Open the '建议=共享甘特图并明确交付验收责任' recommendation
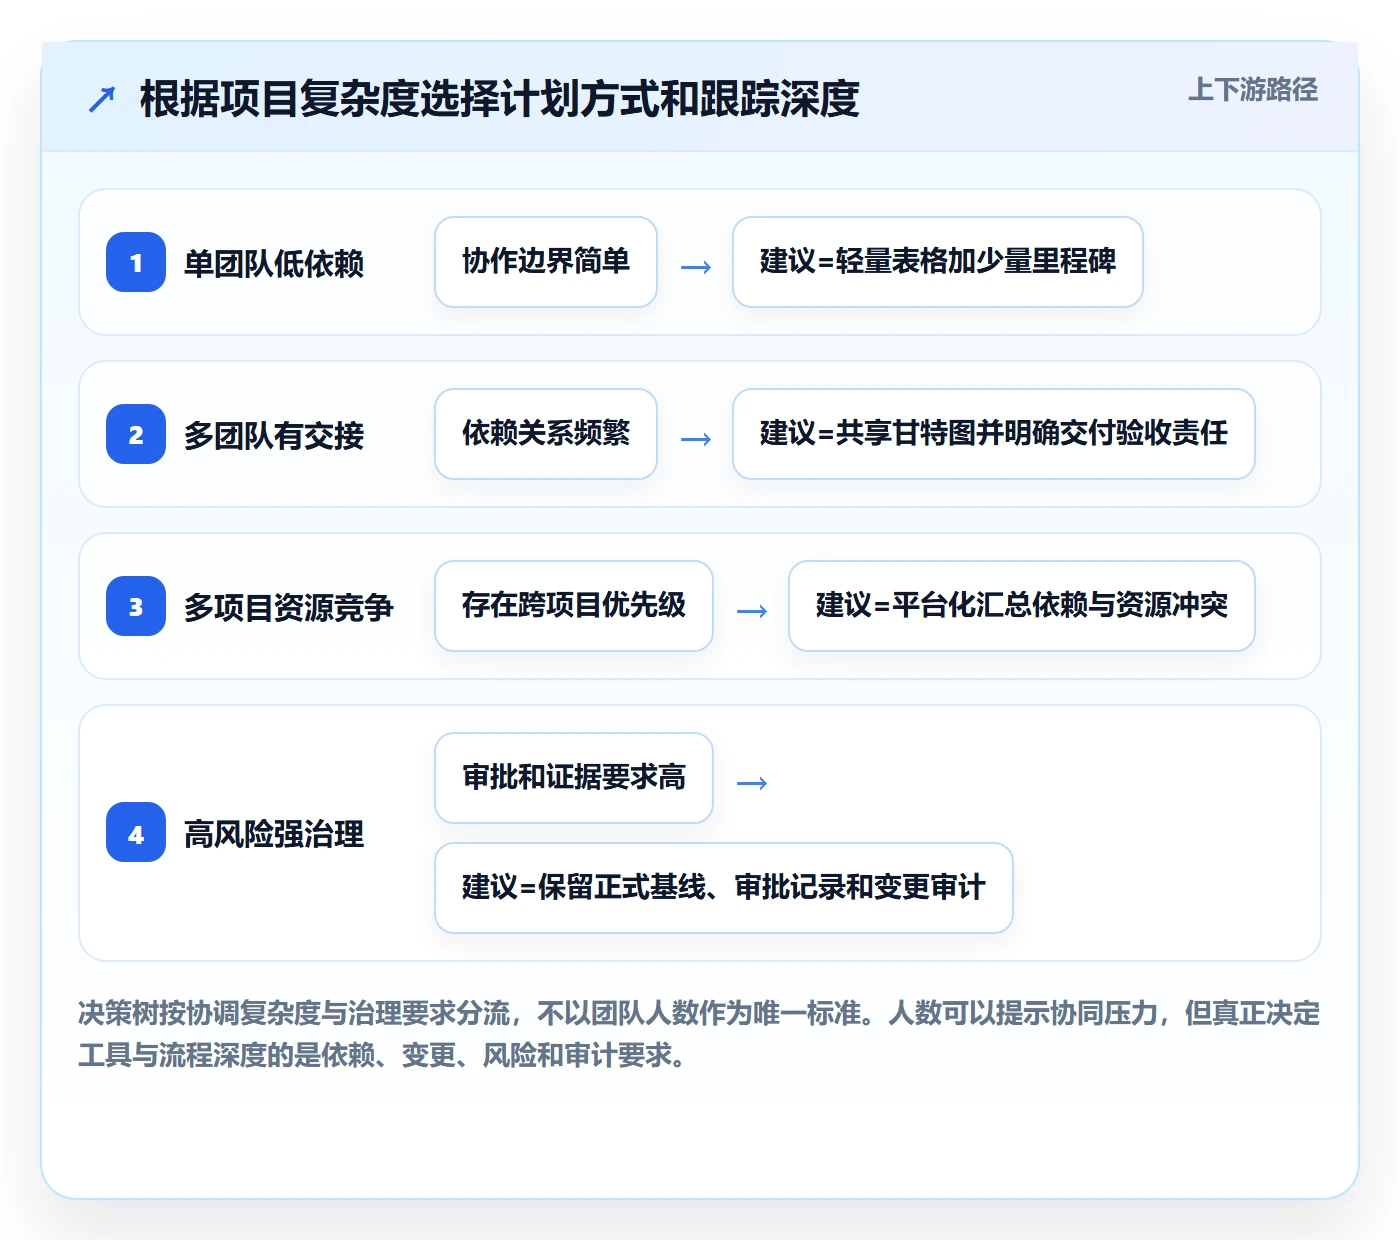Viewport: 1400px width, 1240px height. [x=994, y=434]
